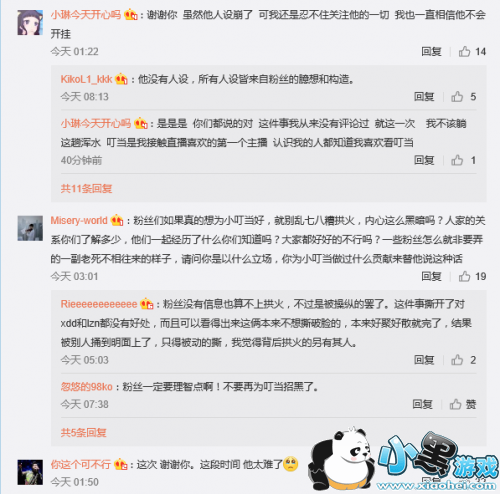Click the crown badge beside KikoL1_kkk
Viewport: 500px width, 494px height.
[x=121, y=79]
